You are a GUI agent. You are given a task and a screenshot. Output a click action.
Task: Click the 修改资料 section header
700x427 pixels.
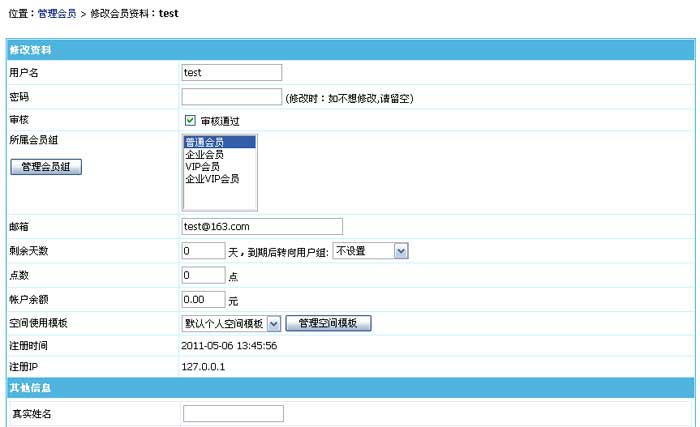[x=30, y=49]
